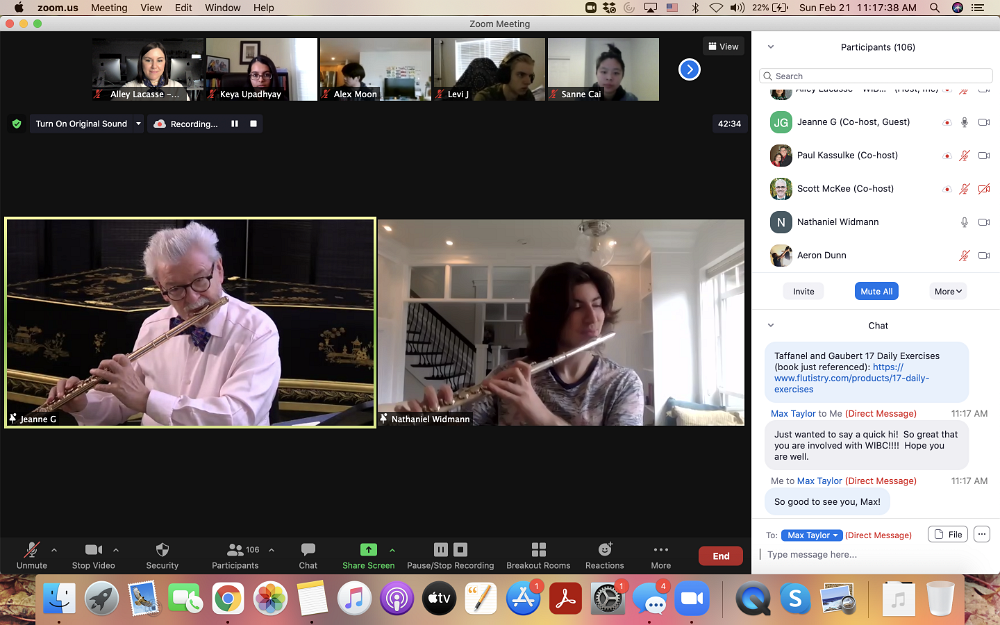Click the green Share Screen icon

point(368,549)
